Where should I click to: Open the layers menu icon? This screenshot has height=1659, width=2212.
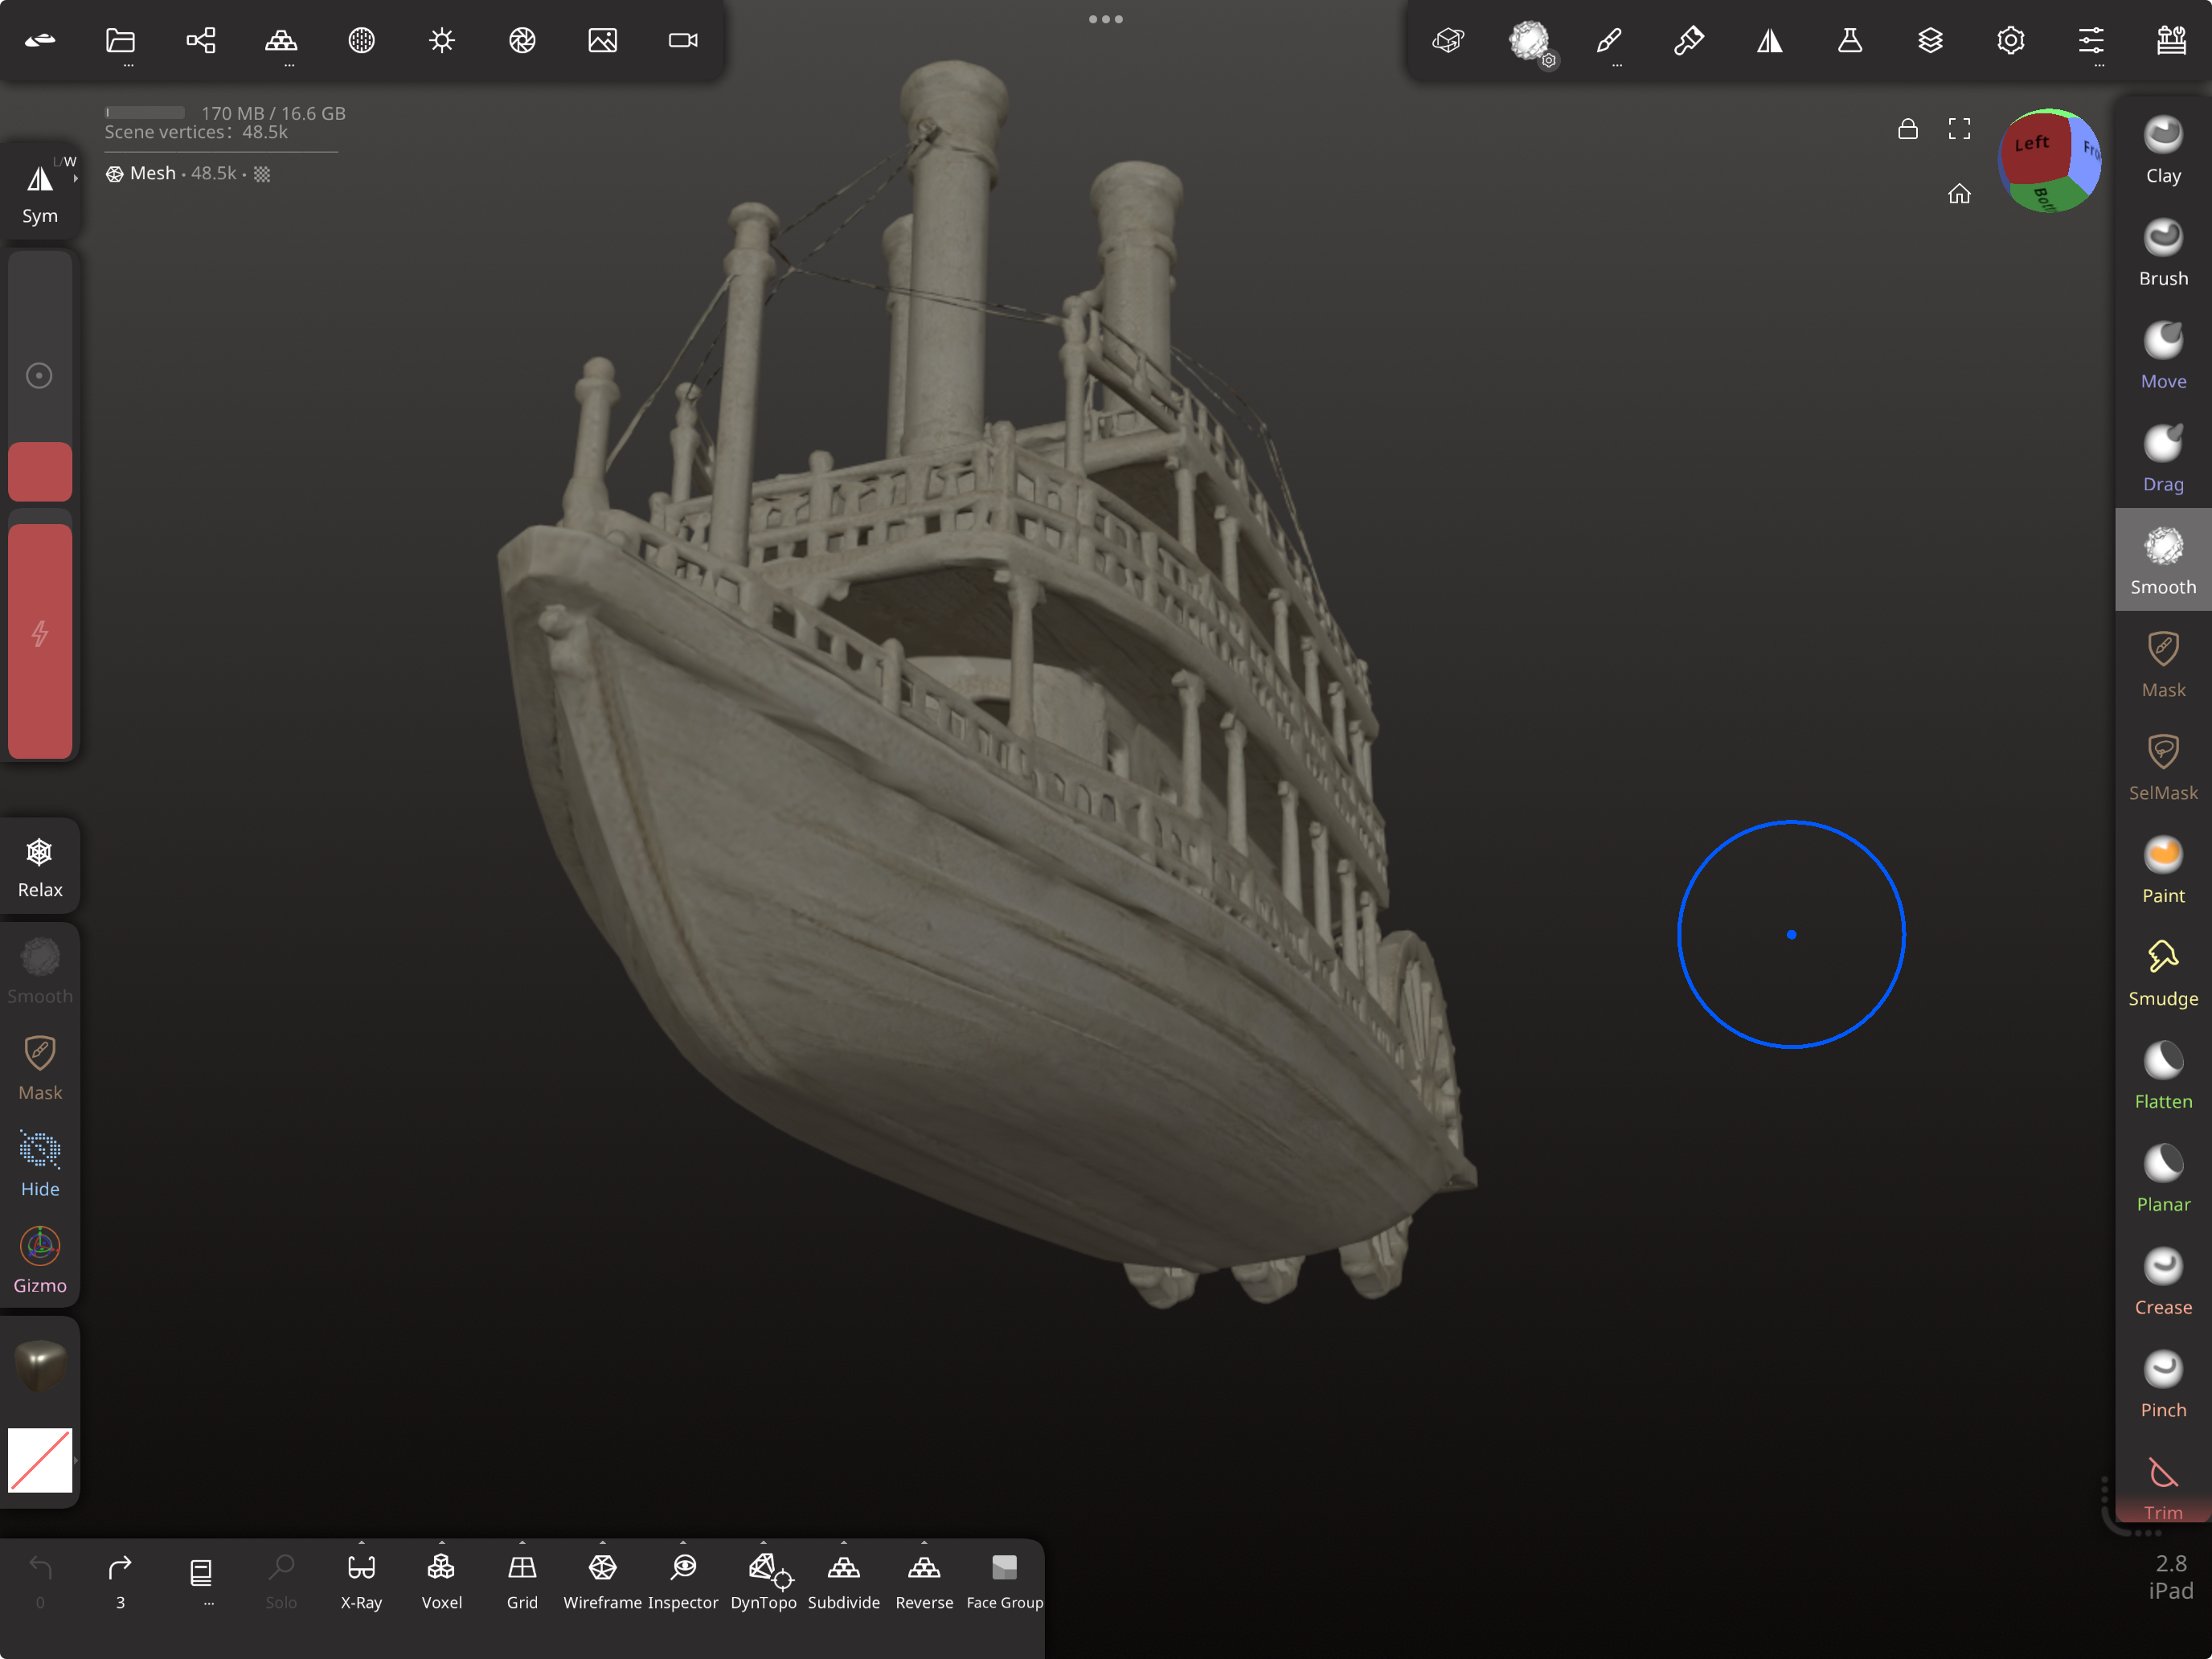[x=1930, y=40]
